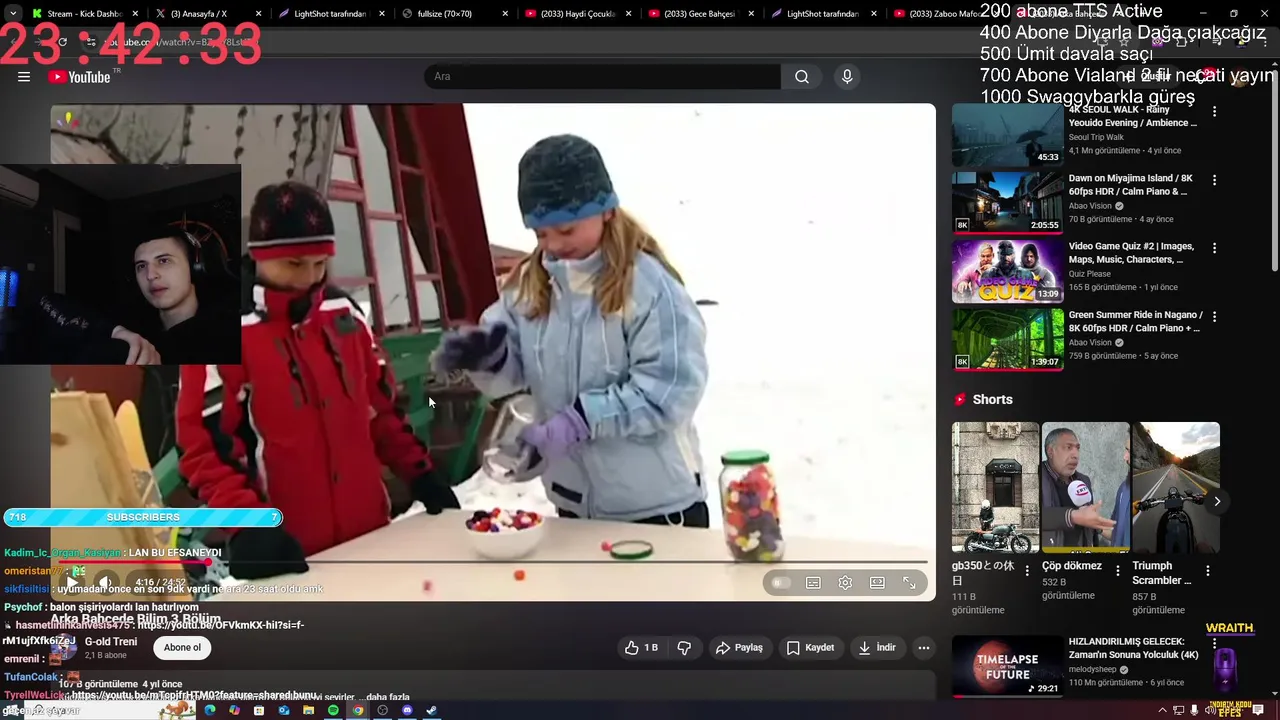Open the Quiz Please channel link
This screenshot has width=1280, height=720.
pos(1089,274)
